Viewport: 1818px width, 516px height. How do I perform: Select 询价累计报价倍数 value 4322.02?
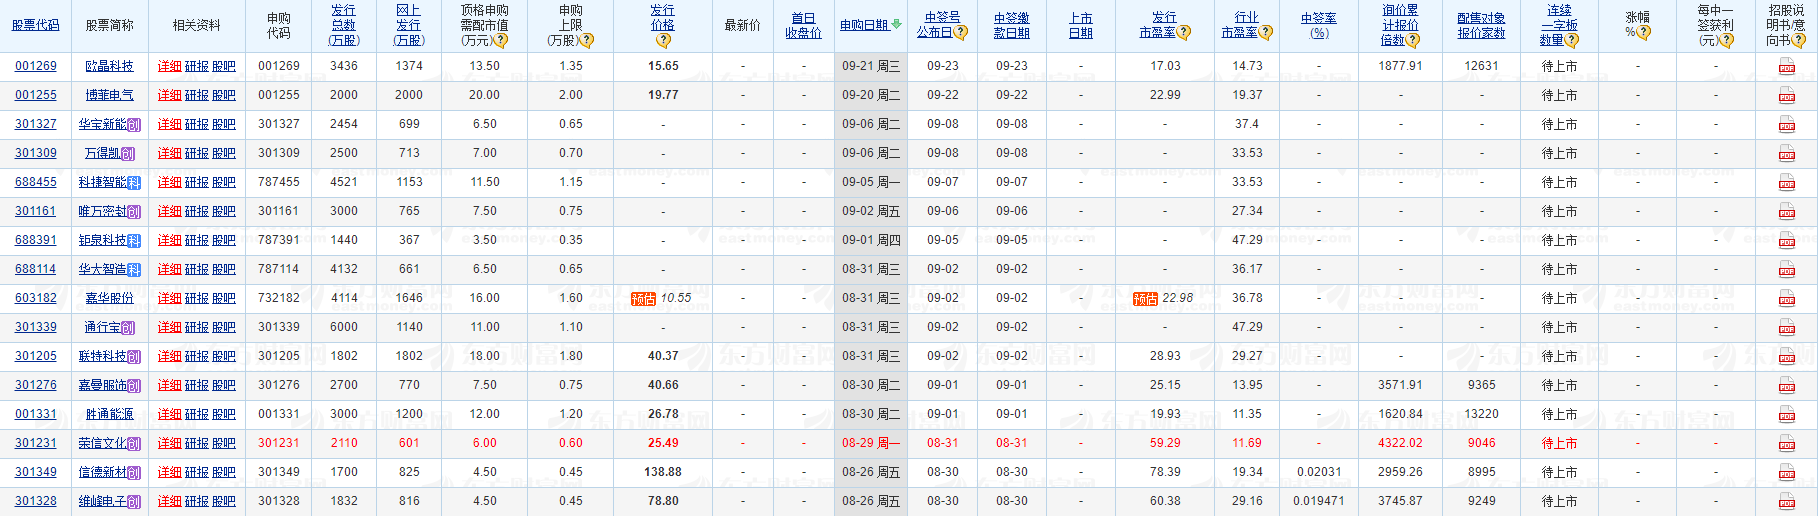(1400, 443)
